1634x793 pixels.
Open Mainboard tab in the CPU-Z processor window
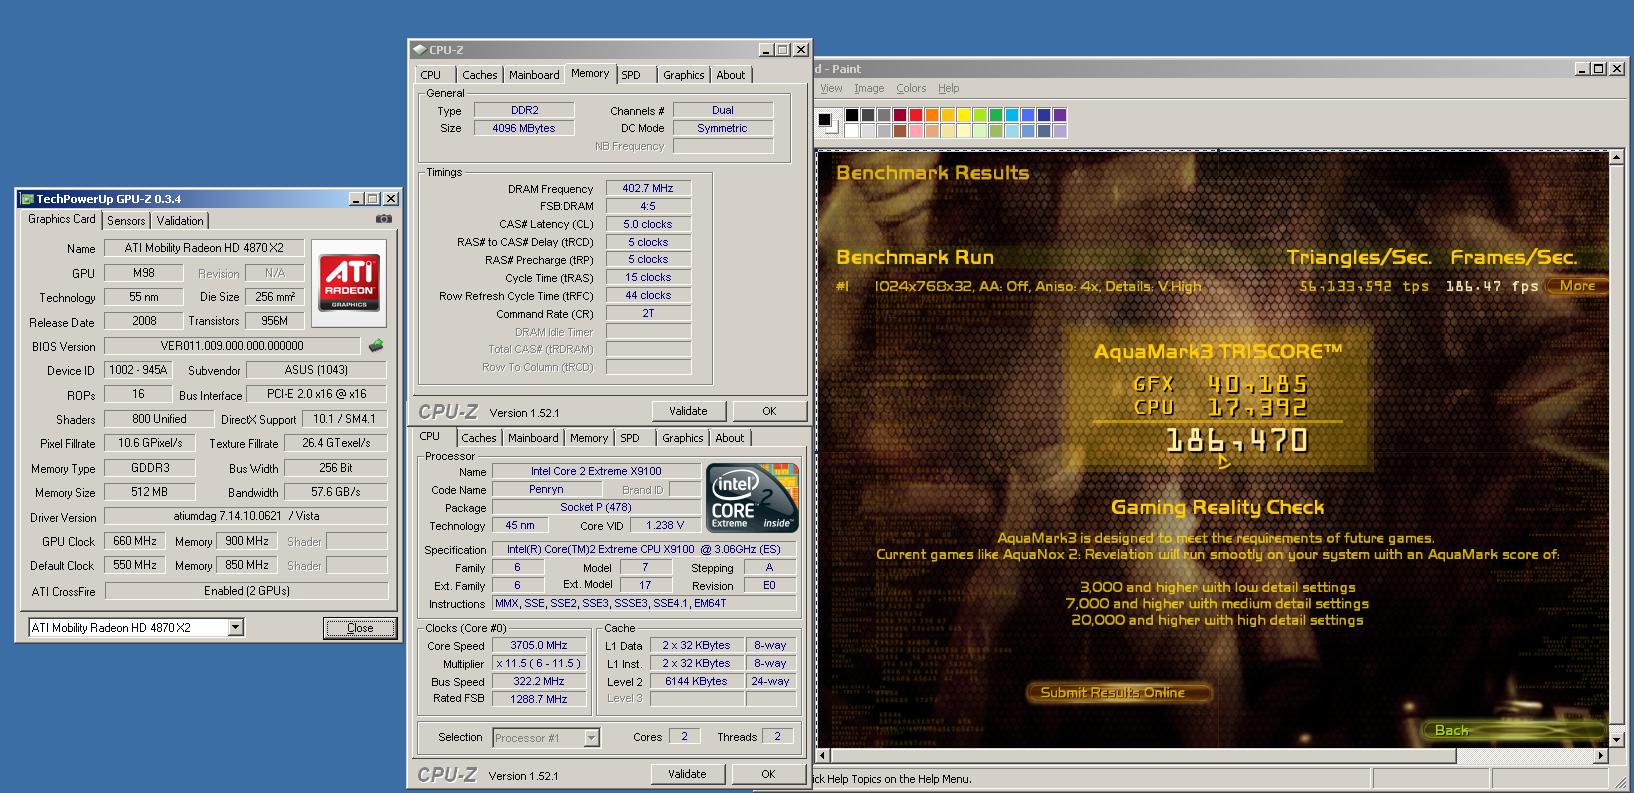tap(533, 438)
